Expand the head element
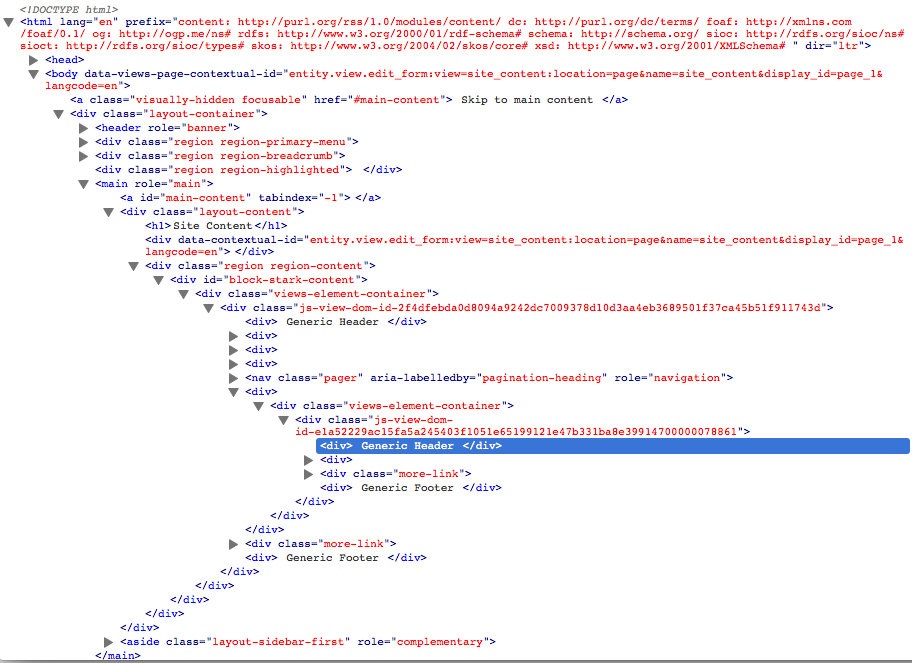912x663 pixels. click(34, 59)
